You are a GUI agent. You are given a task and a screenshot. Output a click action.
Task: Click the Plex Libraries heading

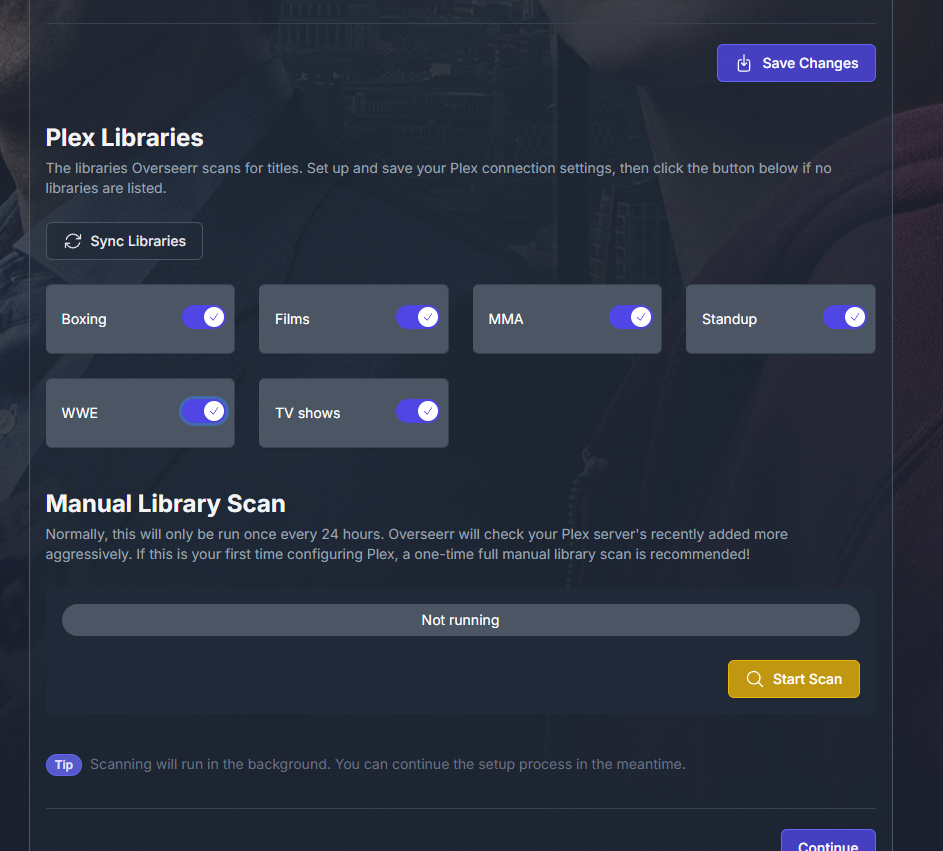(x=125, y=138)
